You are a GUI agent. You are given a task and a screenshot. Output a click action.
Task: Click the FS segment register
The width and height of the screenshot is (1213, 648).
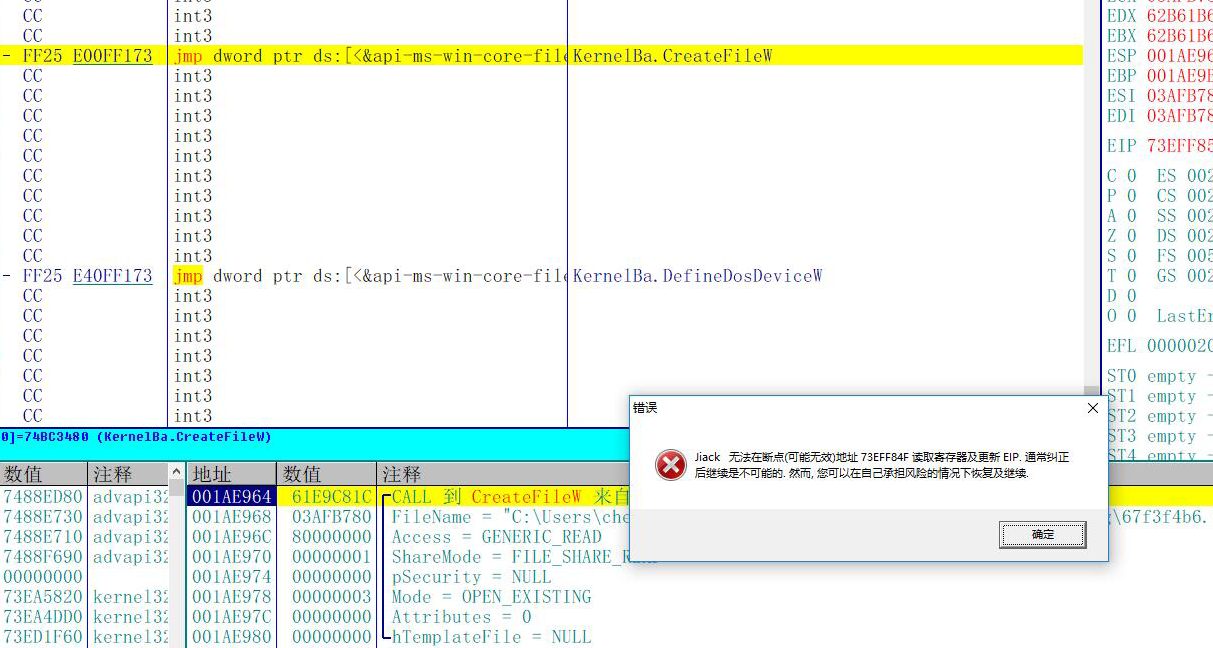1184,256
